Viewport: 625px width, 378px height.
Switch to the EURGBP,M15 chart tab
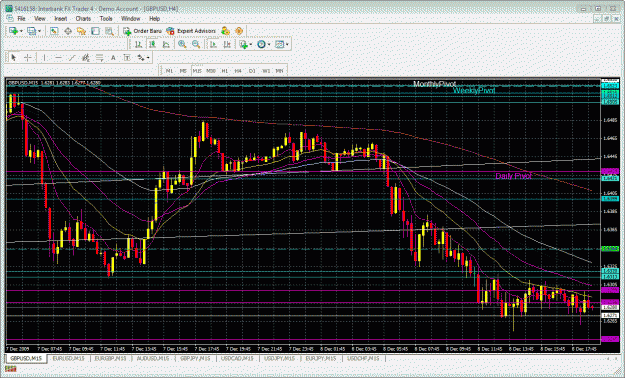pyautogui.click(x=110, y=359)
